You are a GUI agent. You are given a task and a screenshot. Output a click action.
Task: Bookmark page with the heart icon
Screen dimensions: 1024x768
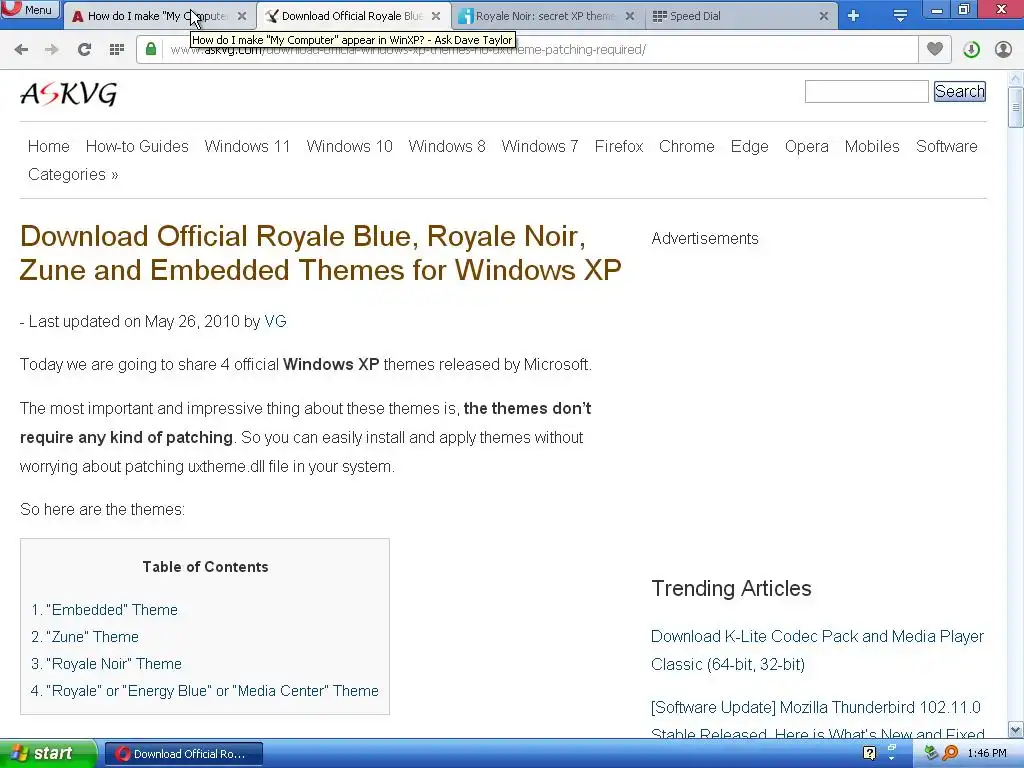point(935,49)
